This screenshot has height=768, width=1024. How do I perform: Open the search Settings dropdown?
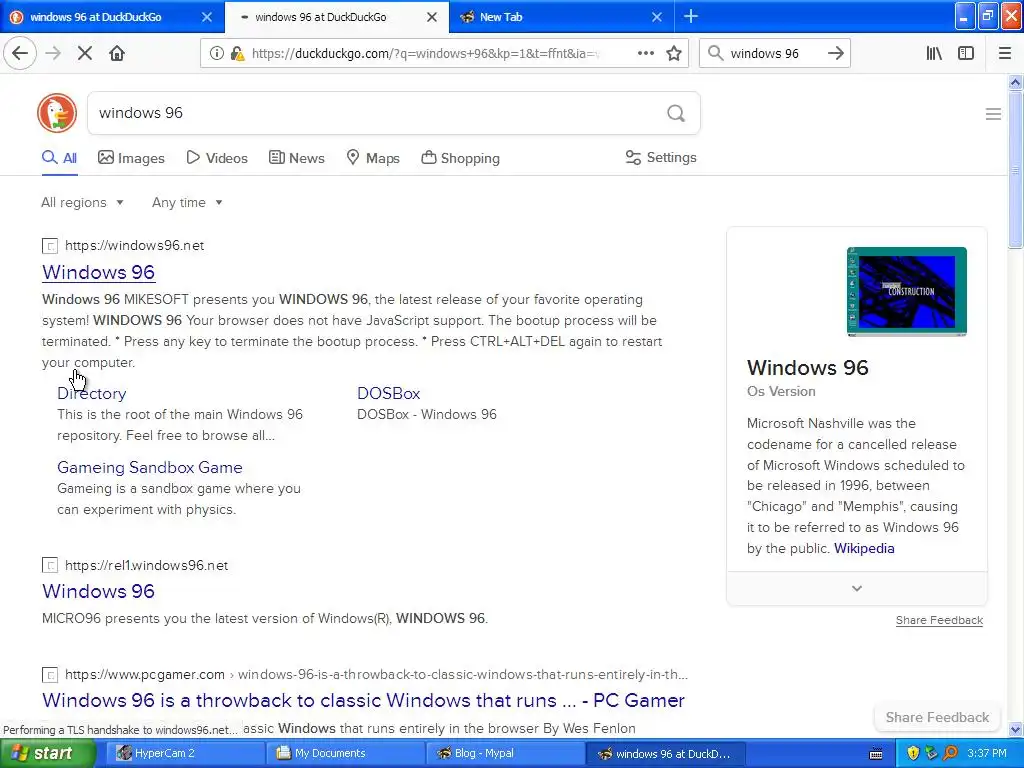tap(661, 157)
